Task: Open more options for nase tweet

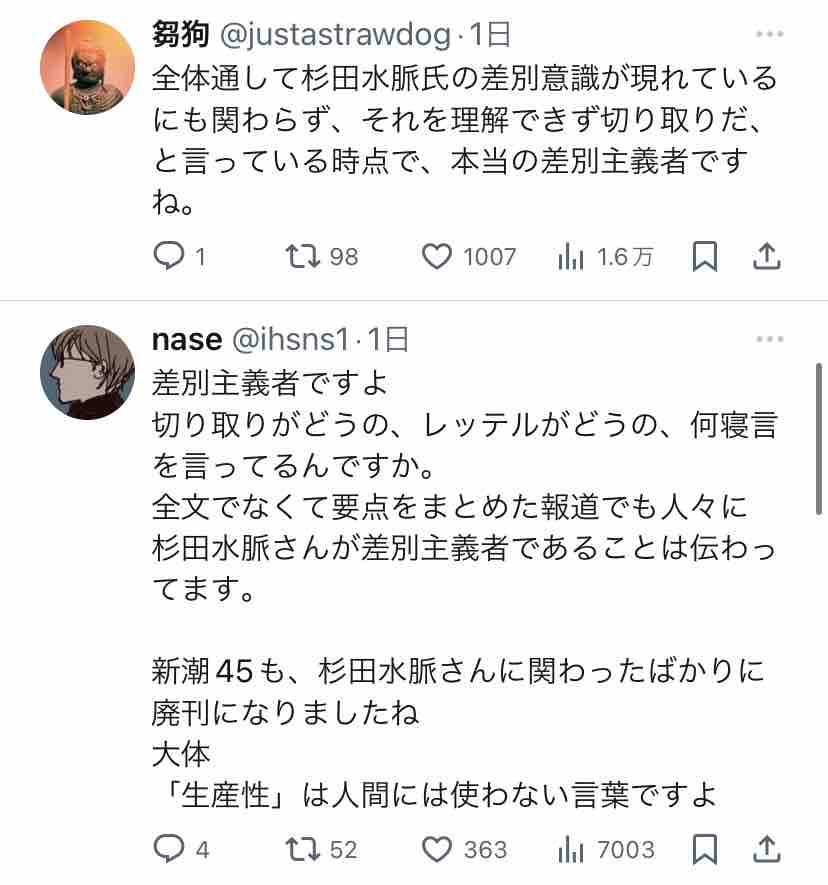Action: 769,339
